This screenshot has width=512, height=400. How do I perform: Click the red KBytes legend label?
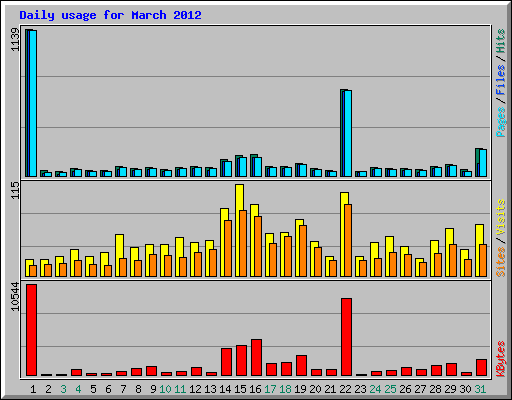[501, 359]
